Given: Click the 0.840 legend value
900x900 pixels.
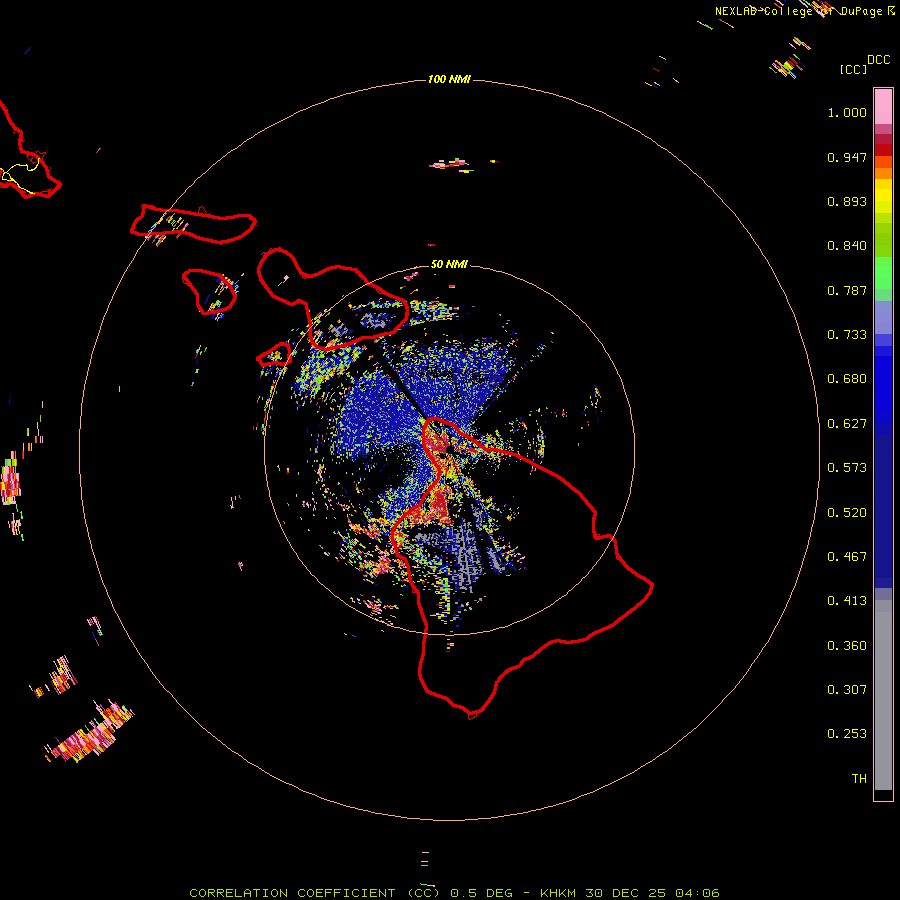Looking at the screenshot, I should [847, 246].
